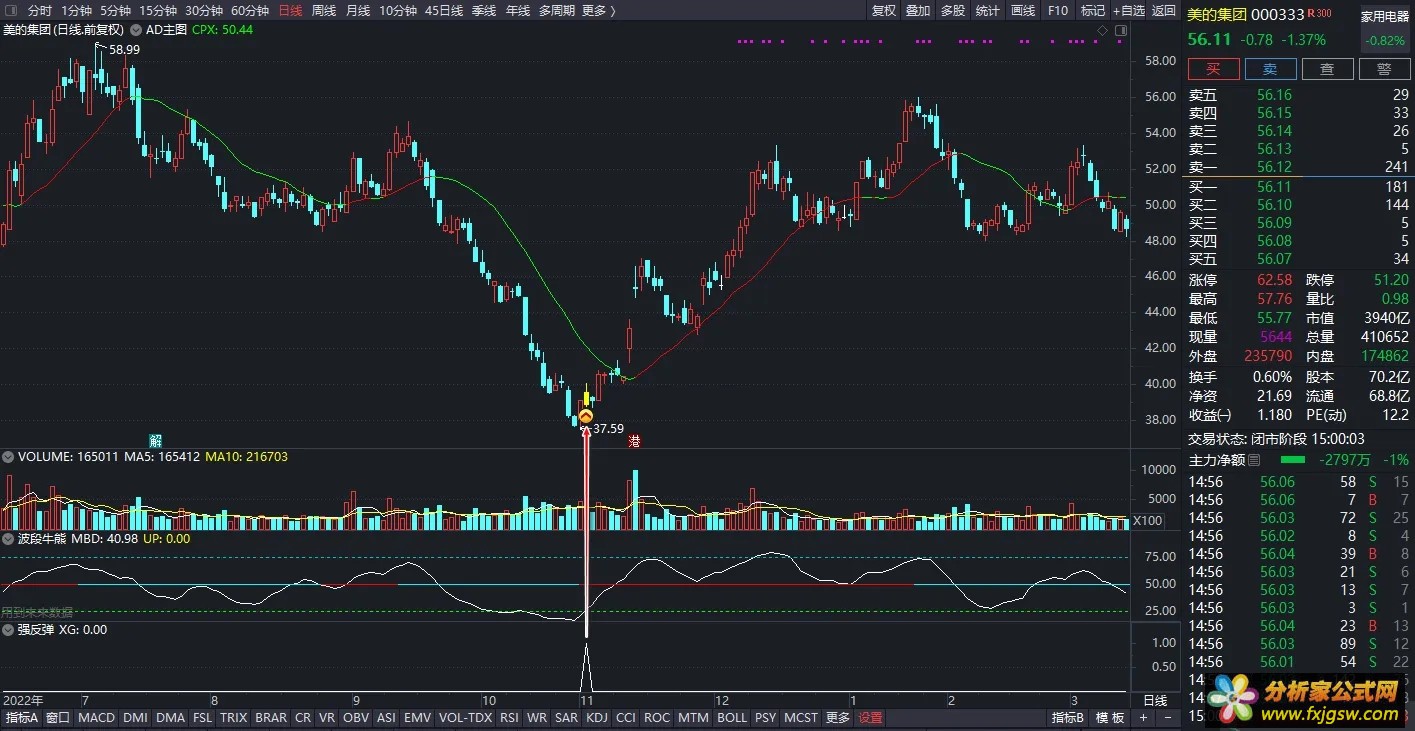This screenshot has width=1415, height=731.
Task: Toggle the side panel icon above chart
Action: pyautogui.click(x=1119, y=30)
